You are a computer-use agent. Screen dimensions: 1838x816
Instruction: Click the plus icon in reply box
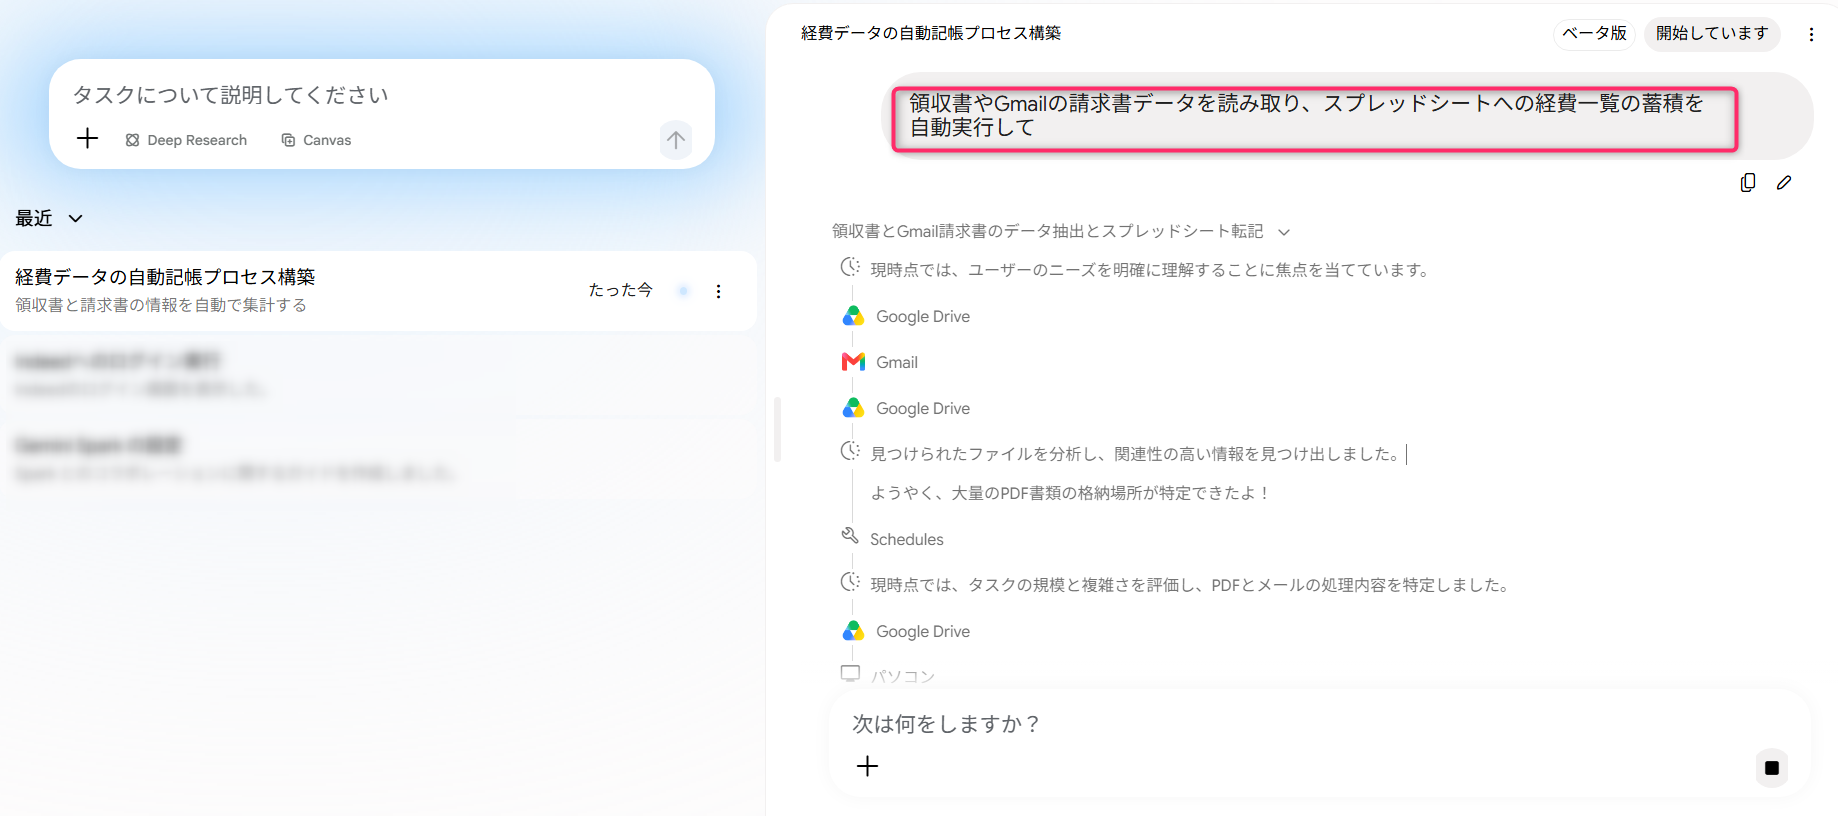click(x=868, y=766)
